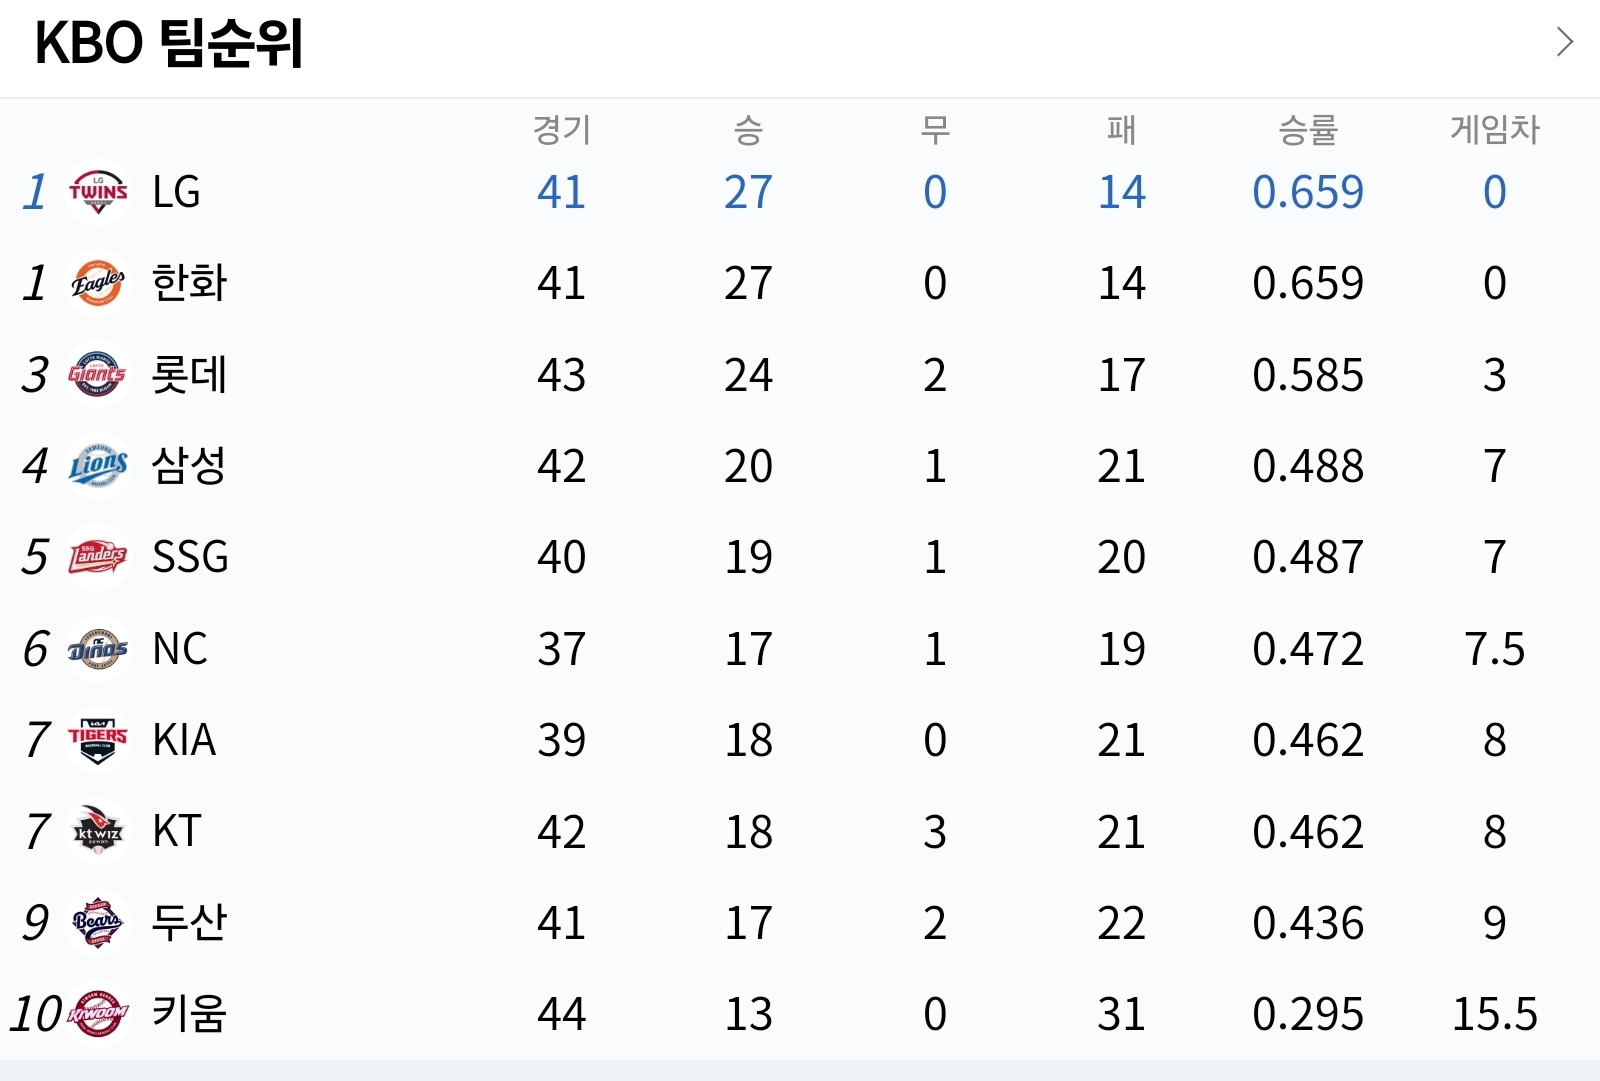The width and height of the screenshot is (1600, 1081).
Task: Select the 게임차 column header
Action: 1495,130
